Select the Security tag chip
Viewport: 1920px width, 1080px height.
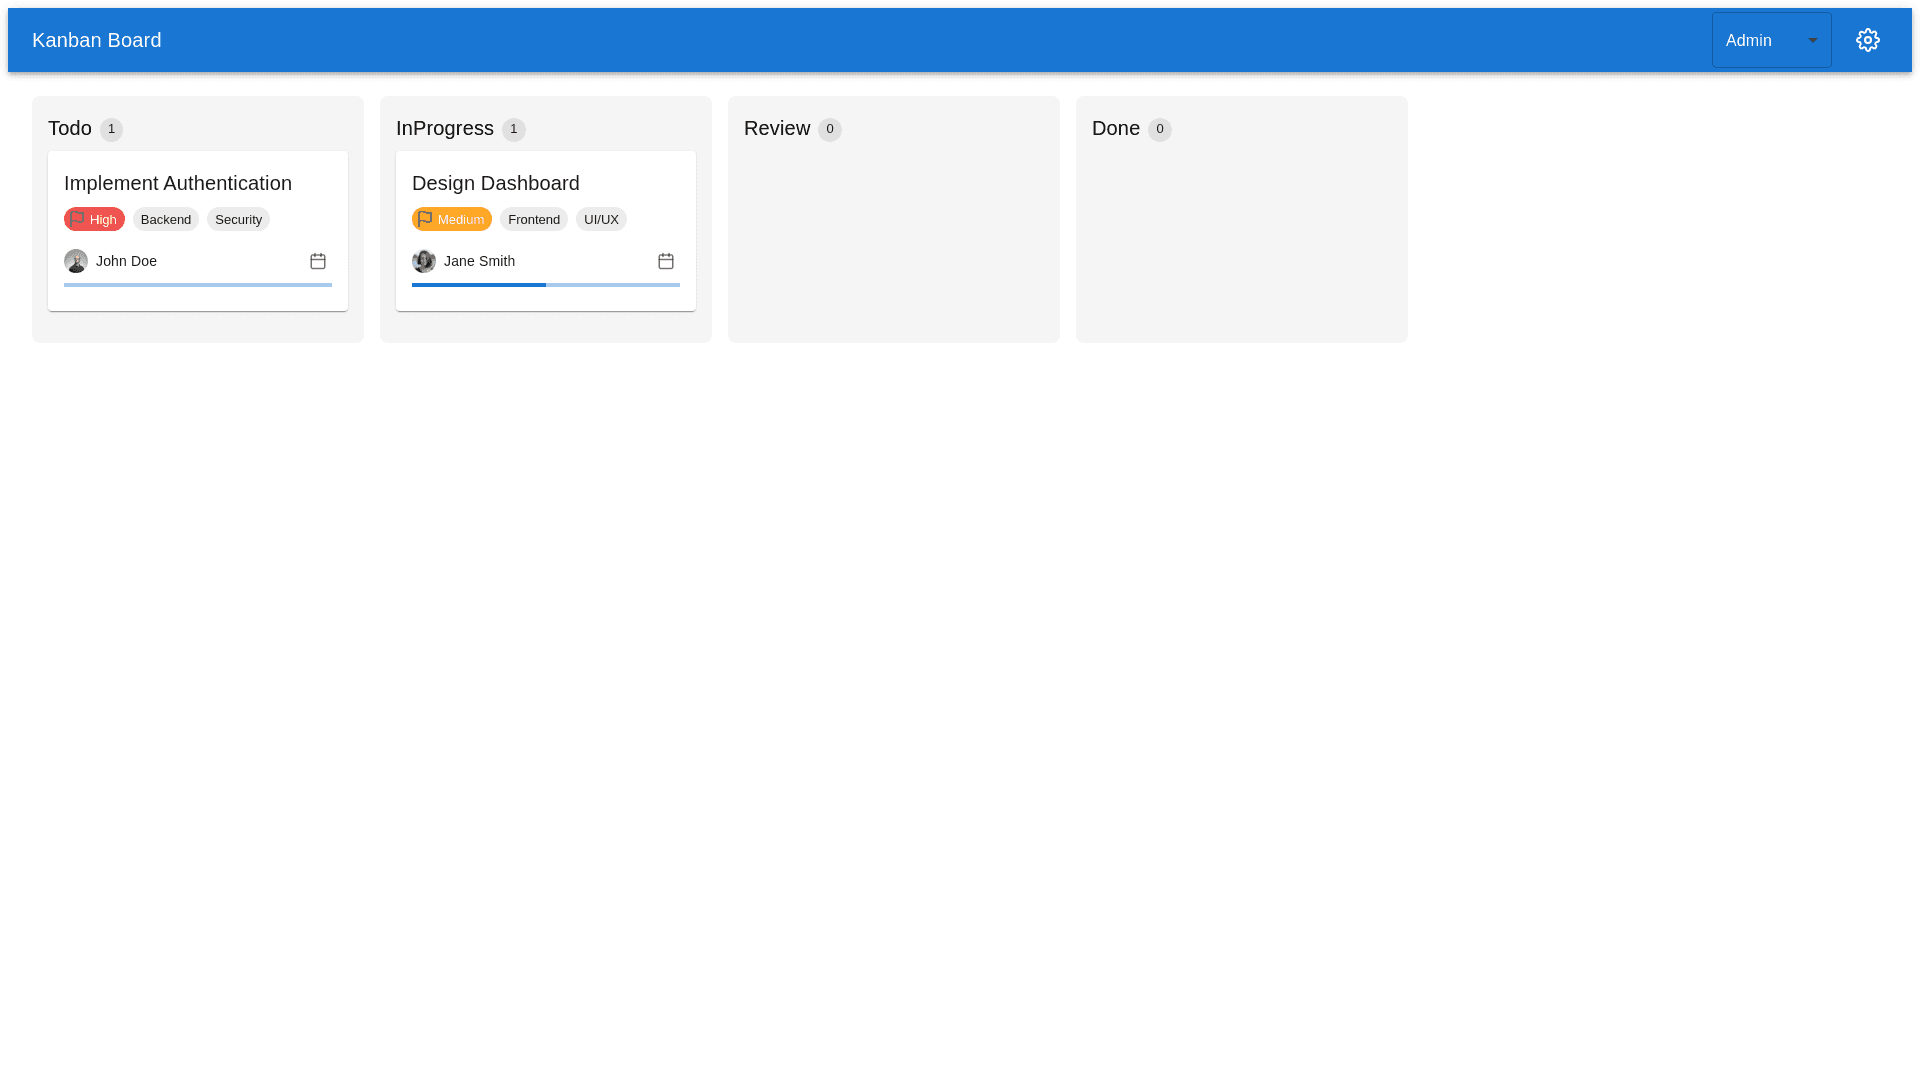pyautogui.click(x=238, y=219)
